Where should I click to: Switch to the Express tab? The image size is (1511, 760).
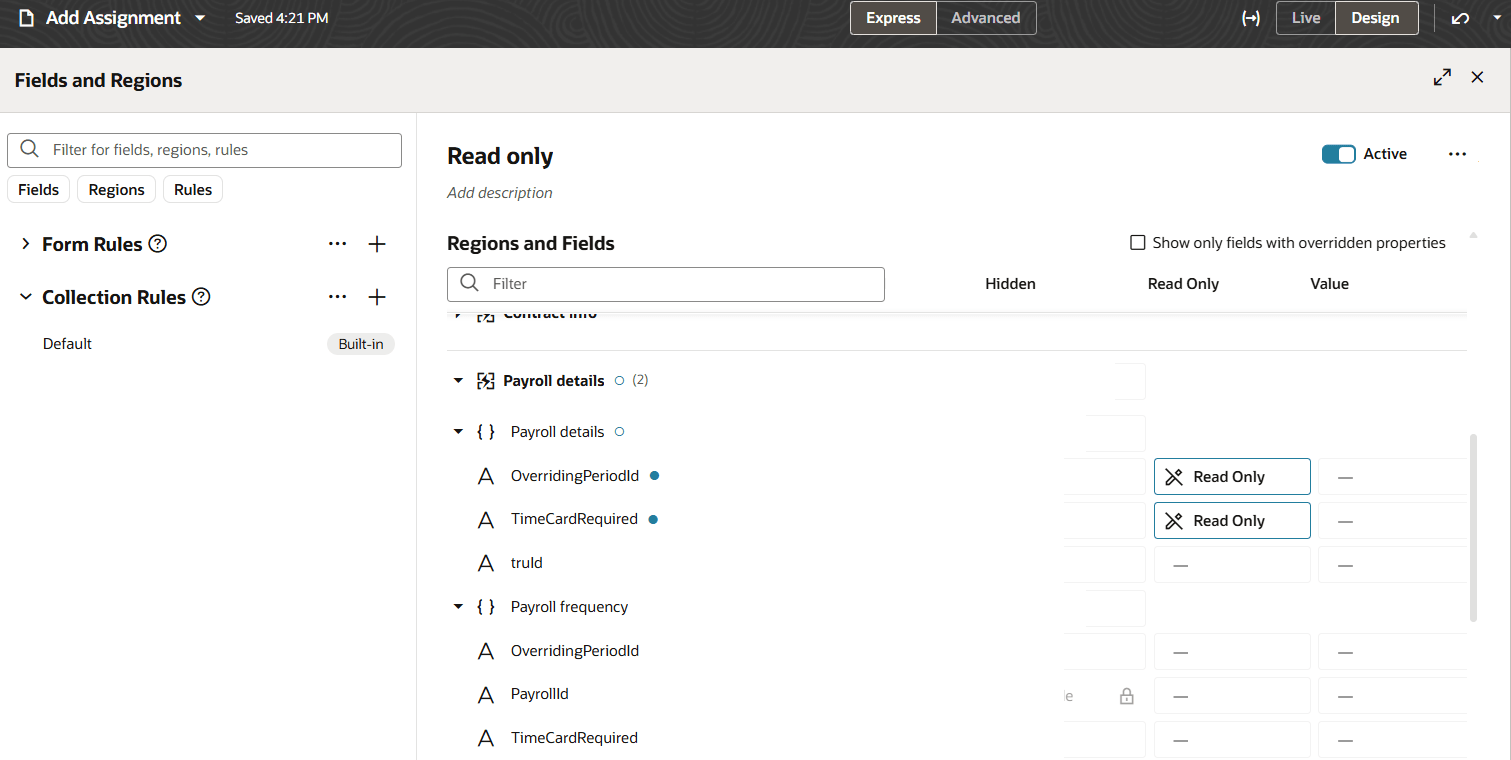(892, 17)
